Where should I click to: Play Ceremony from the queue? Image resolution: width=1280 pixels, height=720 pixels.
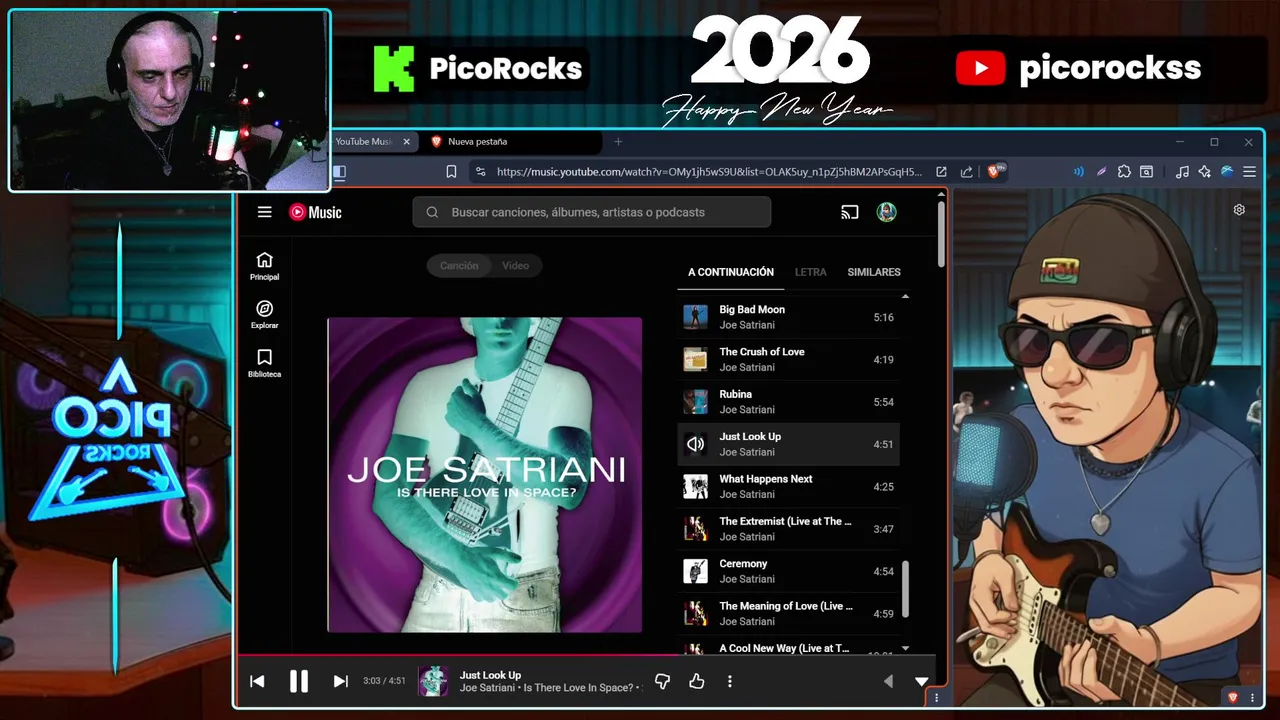[x=788, y=571]
